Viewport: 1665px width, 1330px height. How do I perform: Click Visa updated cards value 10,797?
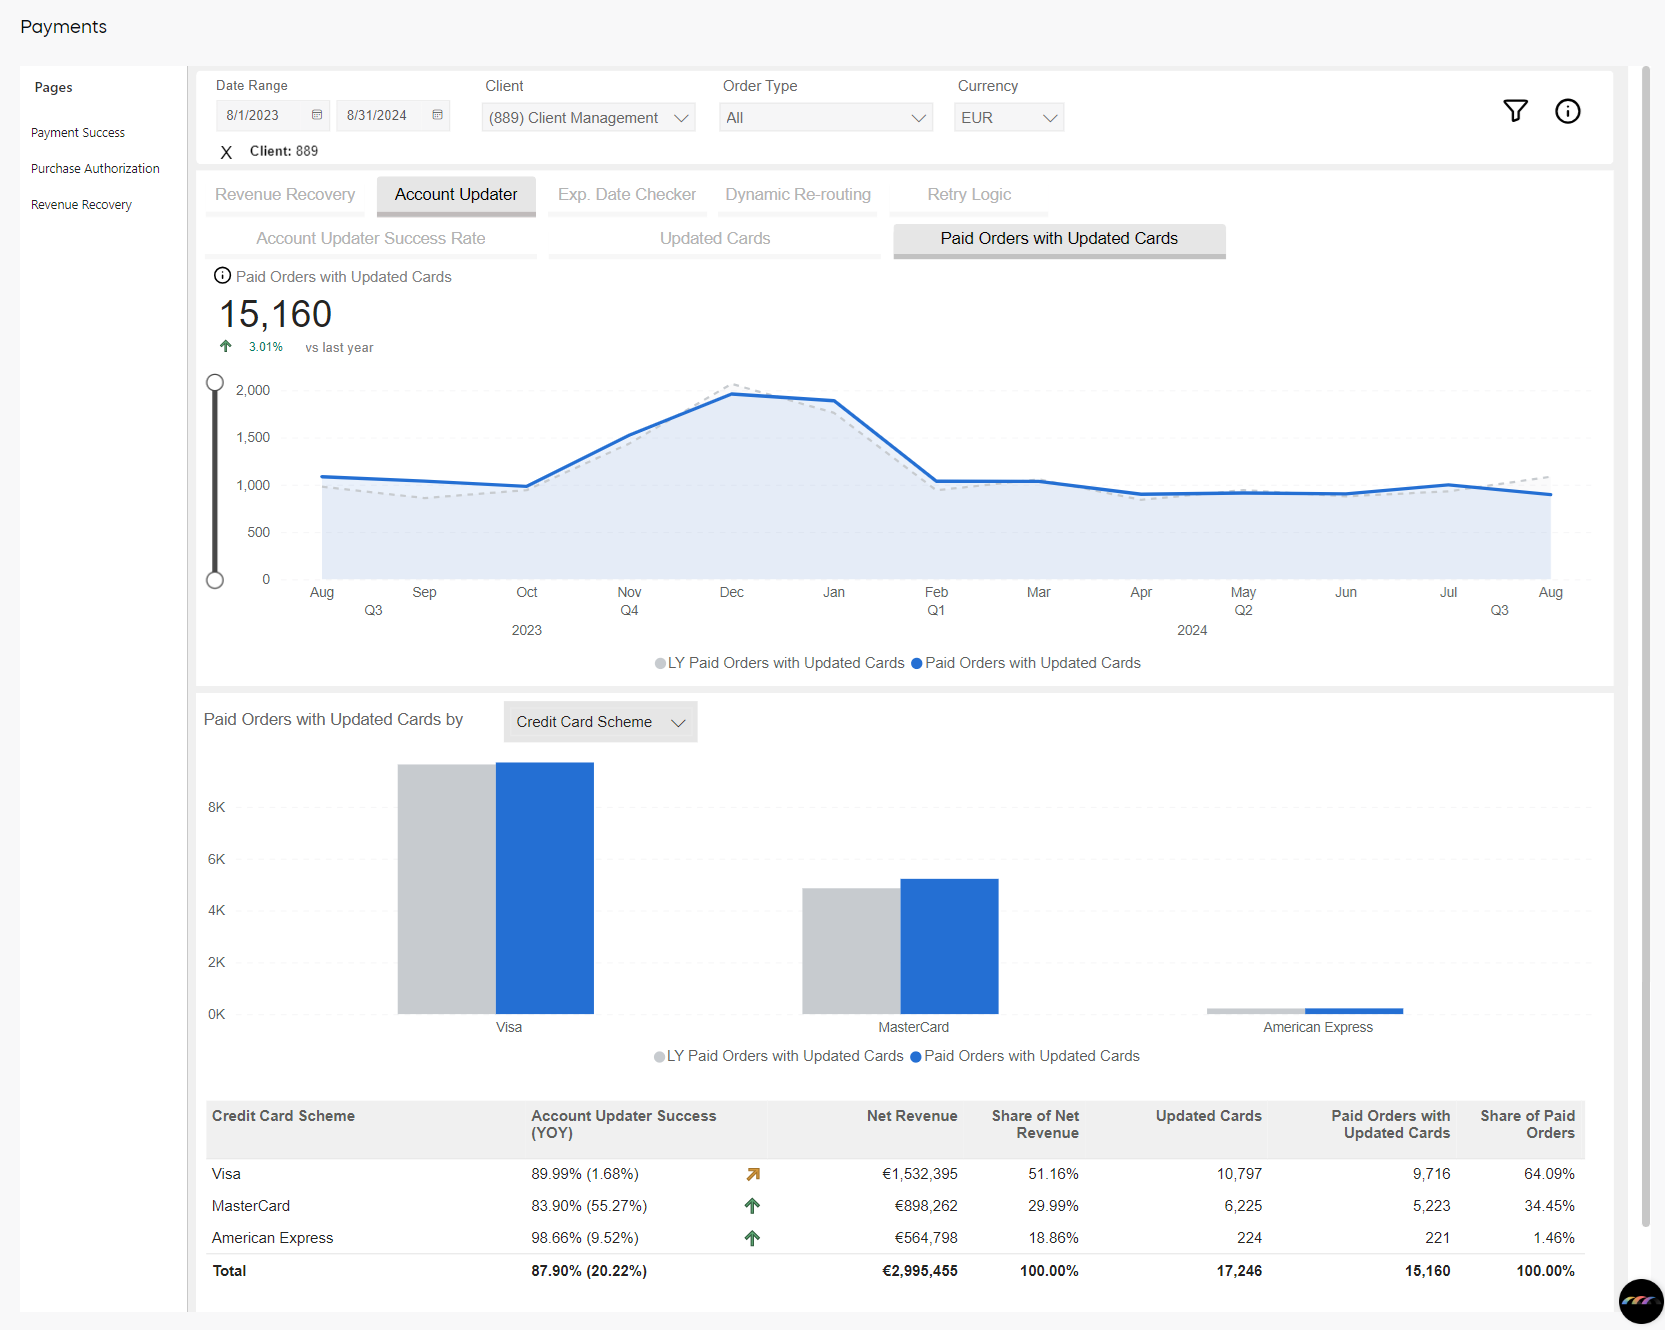(x=1239, y=1174)
